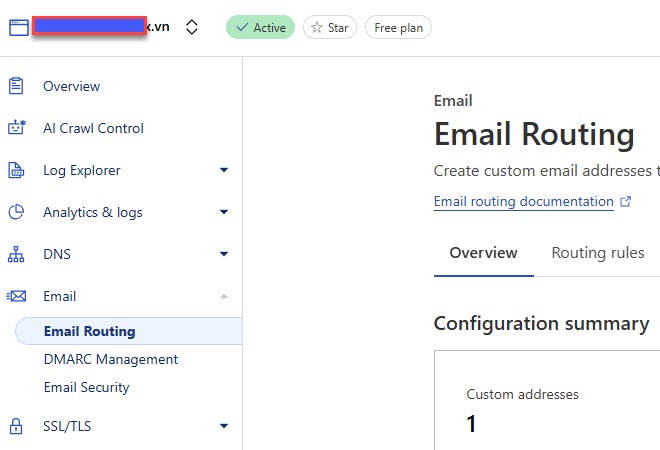This screenshot has width=660, height=450.
Task: Expand the Log Explorer submenu arrow
Action: (224, 170)
